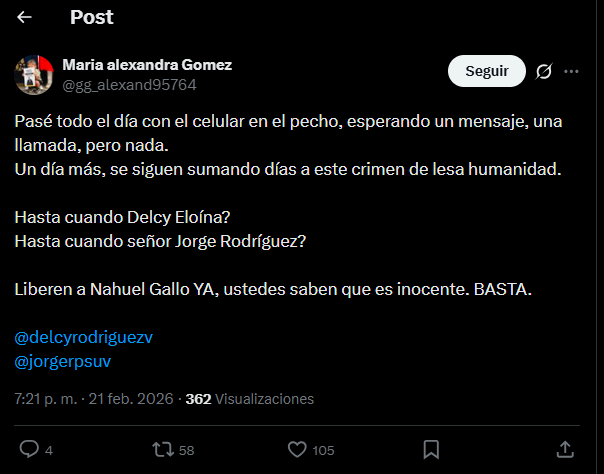Click the share upload icon

coord(565,449)
